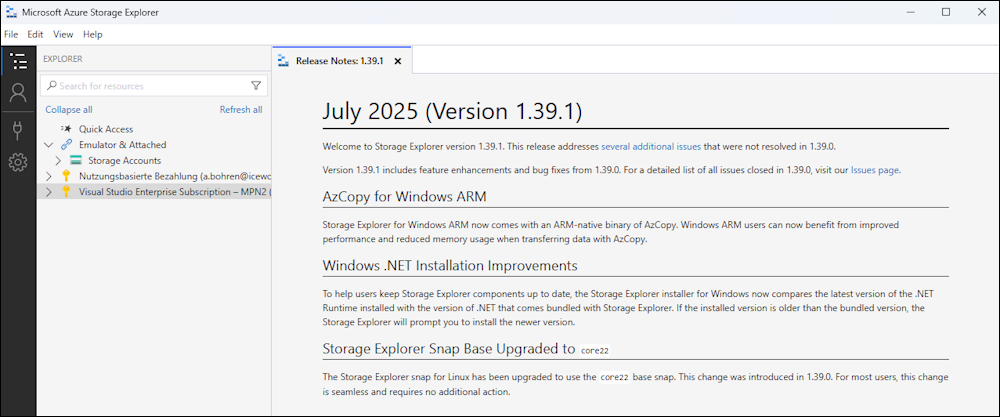1000x417 pixels.
Task: Click the Storage Accounts icon
Action: click(x=76, y=161)
